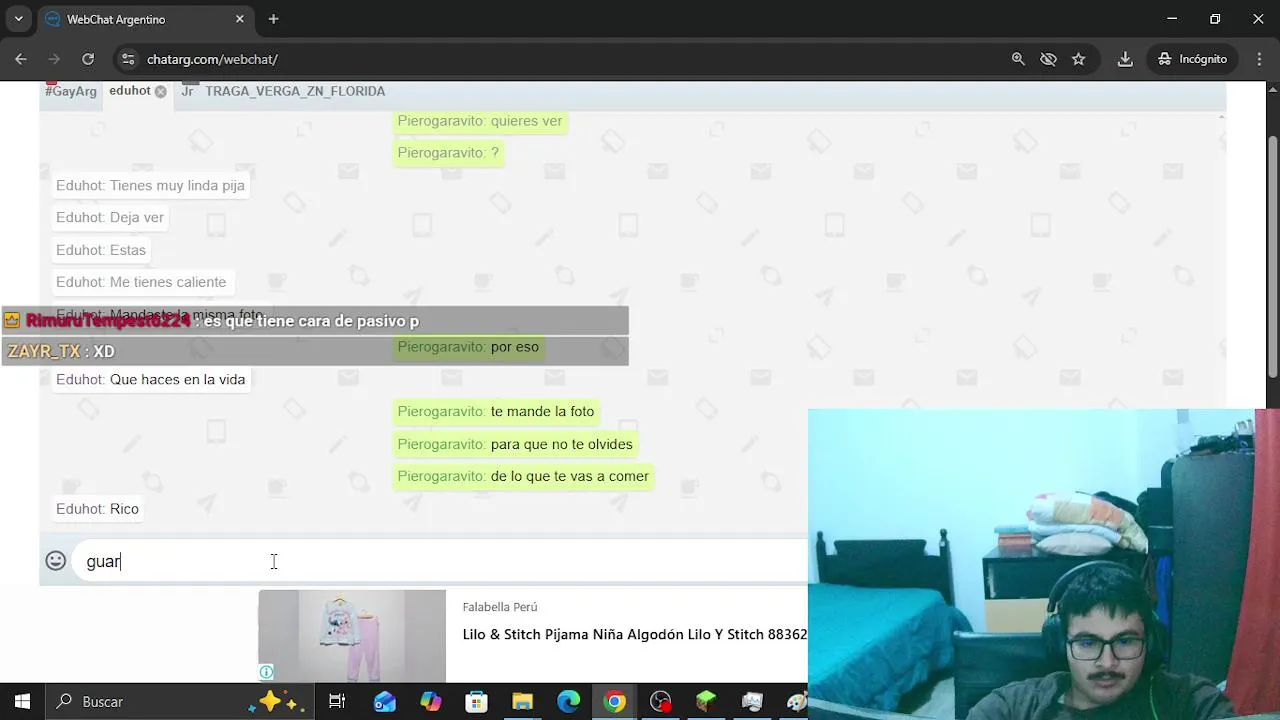Click the "Eduhot: Que haces en la vida" message

point(150,380)
